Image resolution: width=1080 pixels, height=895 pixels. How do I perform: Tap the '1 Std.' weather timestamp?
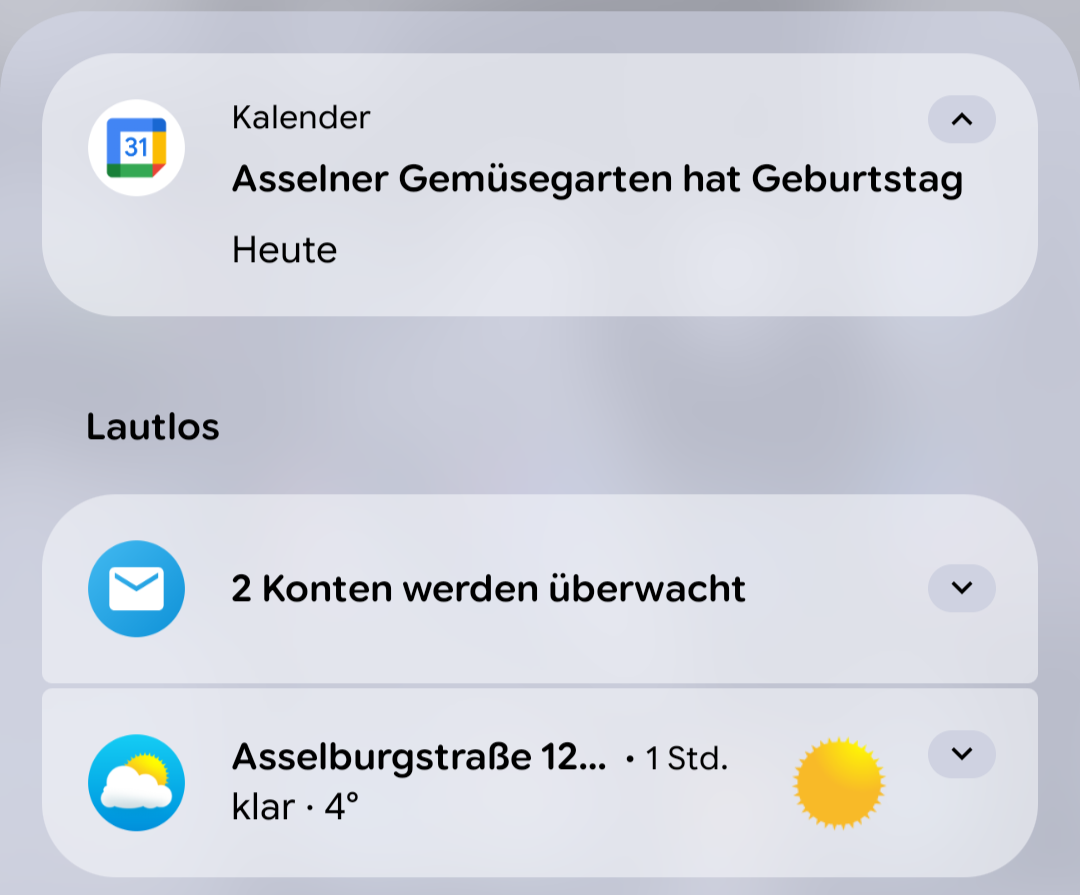pyautogui.click(x=686, y=759)
